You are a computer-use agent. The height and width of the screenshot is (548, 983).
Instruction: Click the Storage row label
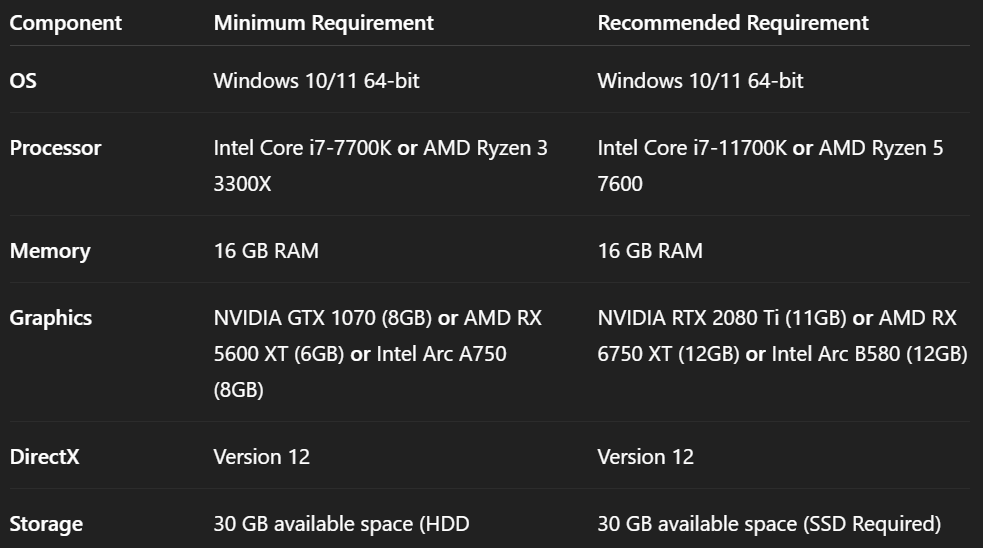point(46,524)
